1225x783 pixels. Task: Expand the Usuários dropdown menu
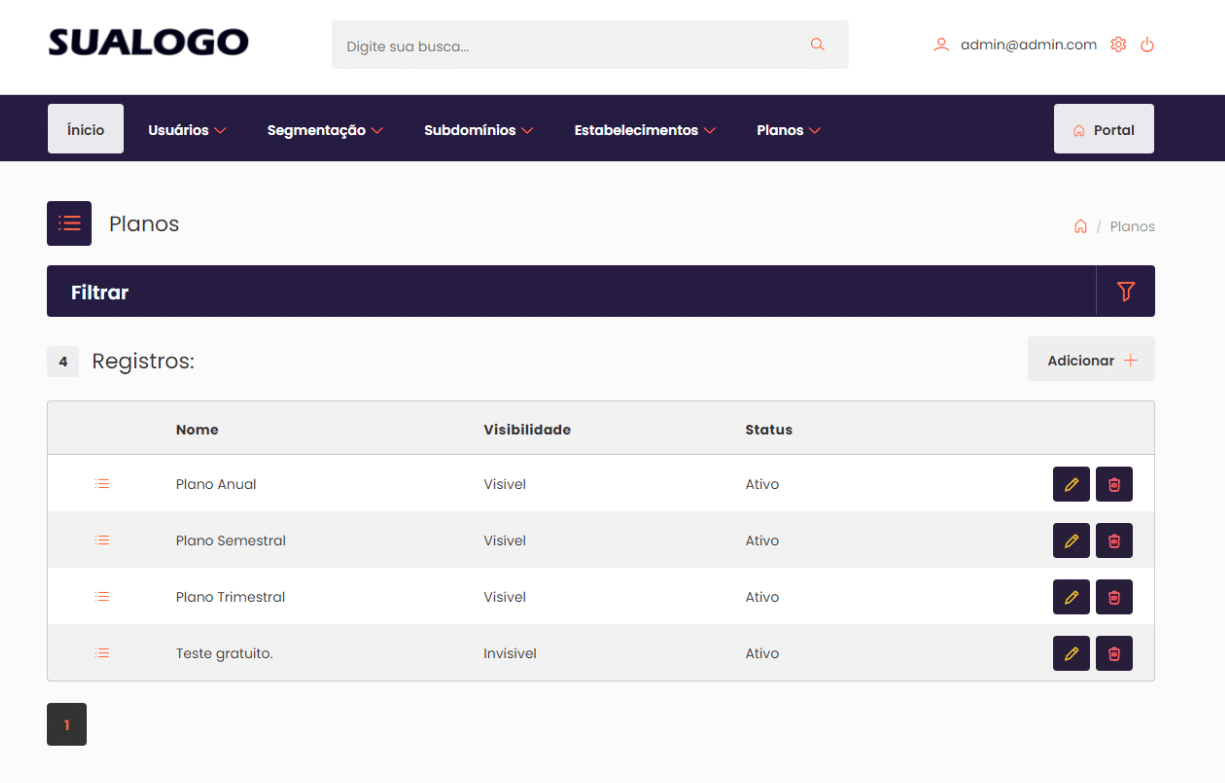tap(187, 129)
